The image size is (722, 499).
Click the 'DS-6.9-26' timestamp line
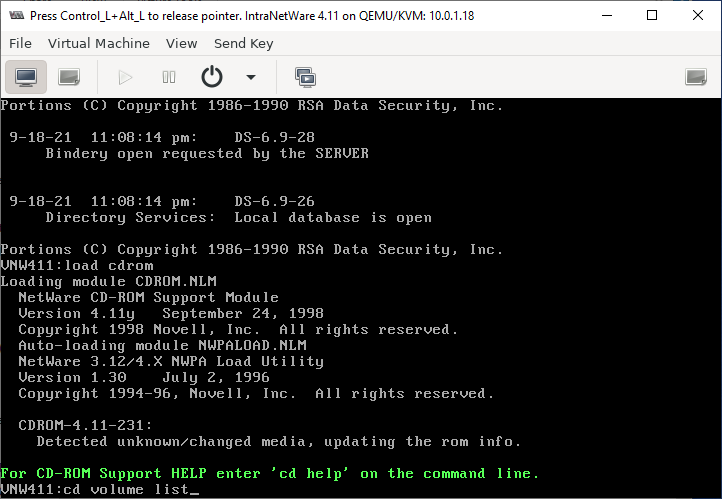162,201
